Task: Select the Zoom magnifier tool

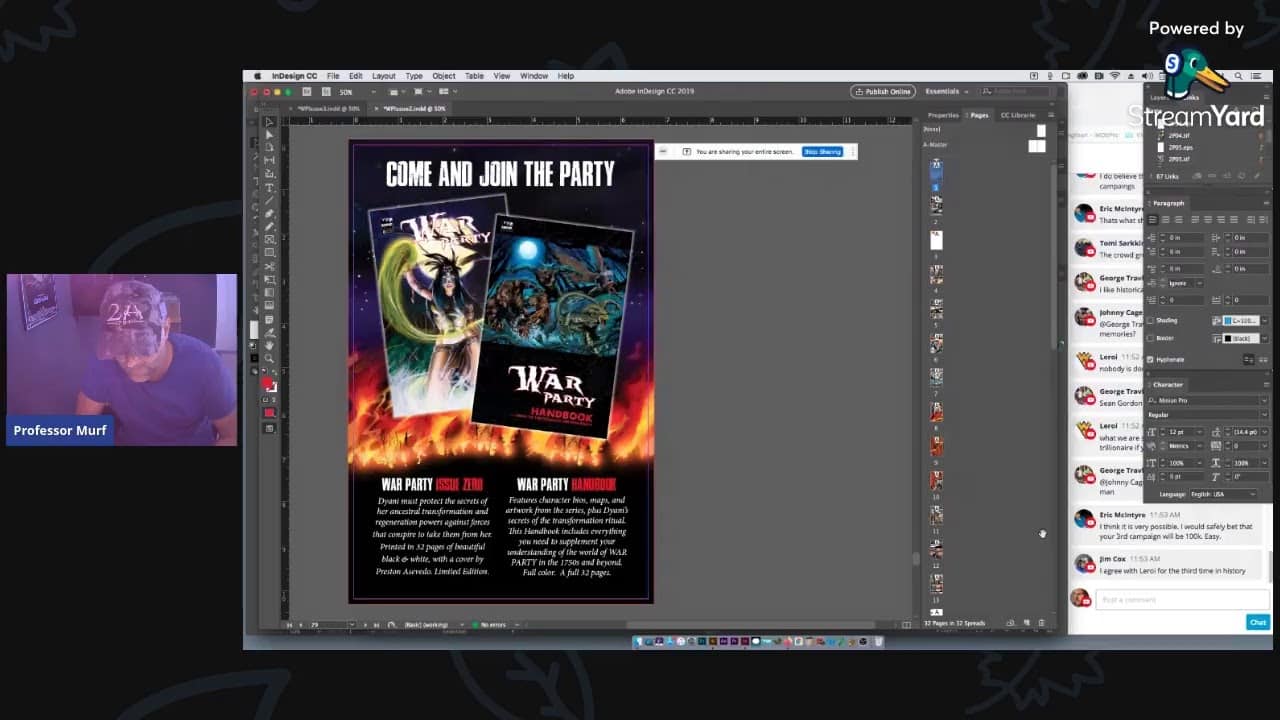Action: tap(269, 358)
